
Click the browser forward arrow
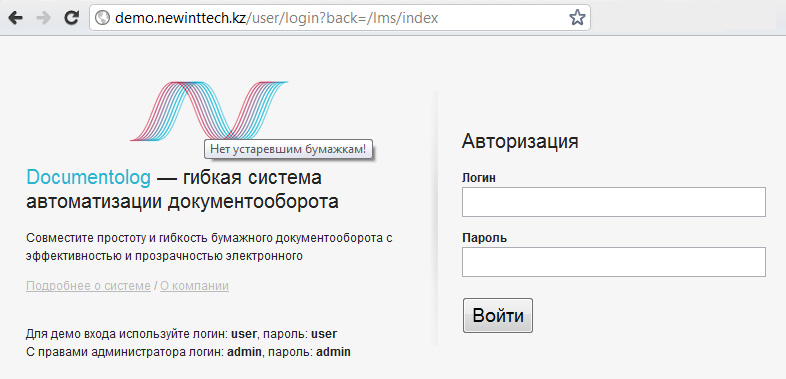44,18
